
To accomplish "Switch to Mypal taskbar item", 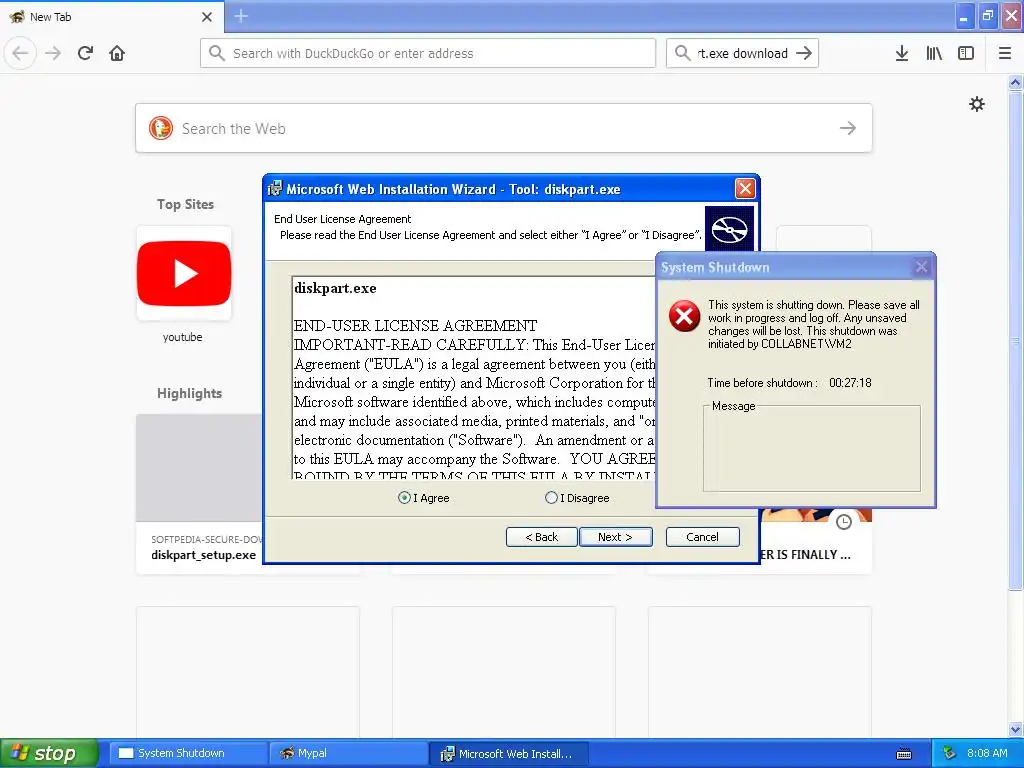I will tap(348, 754).
